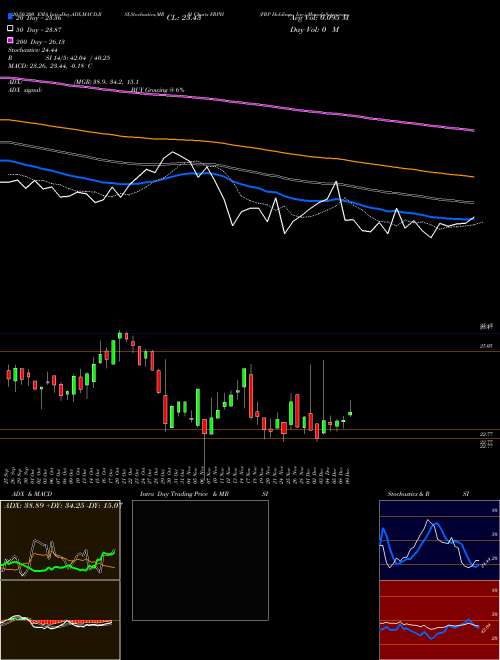
Task: Click the 'BUY Growing @ 6%' ADX signal
Action: [157, 90]
